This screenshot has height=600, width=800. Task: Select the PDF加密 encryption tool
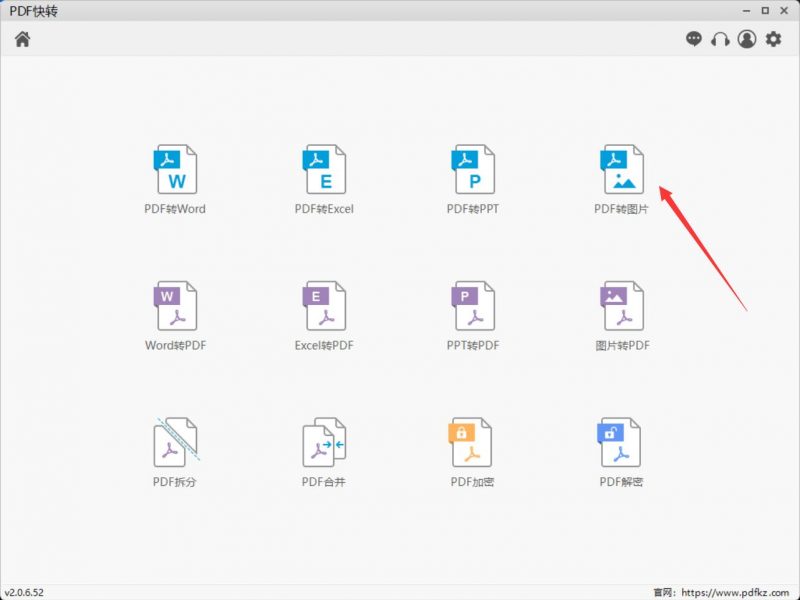pos(472,442)
